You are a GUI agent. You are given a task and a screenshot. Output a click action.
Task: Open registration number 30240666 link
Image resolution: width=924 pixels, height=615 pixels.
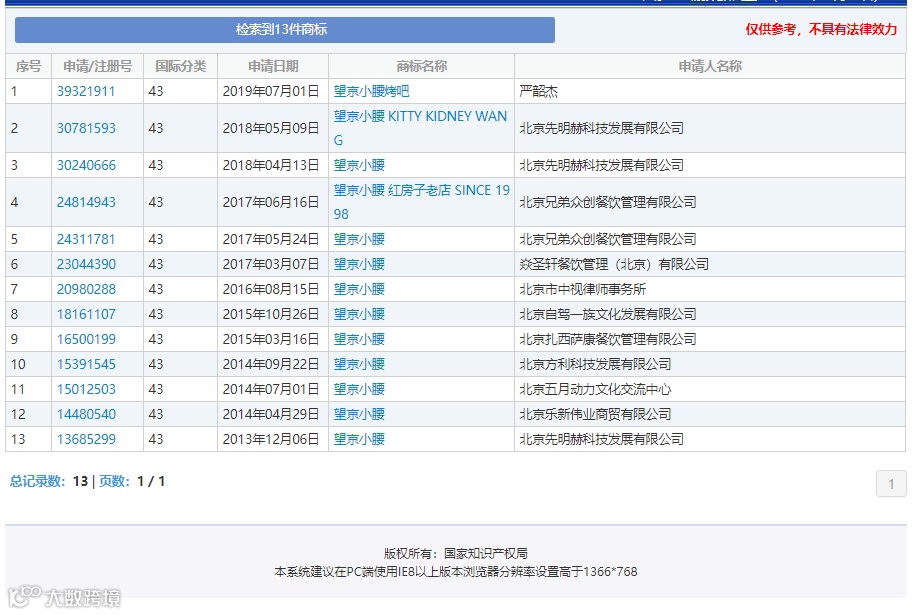(86, 166)
